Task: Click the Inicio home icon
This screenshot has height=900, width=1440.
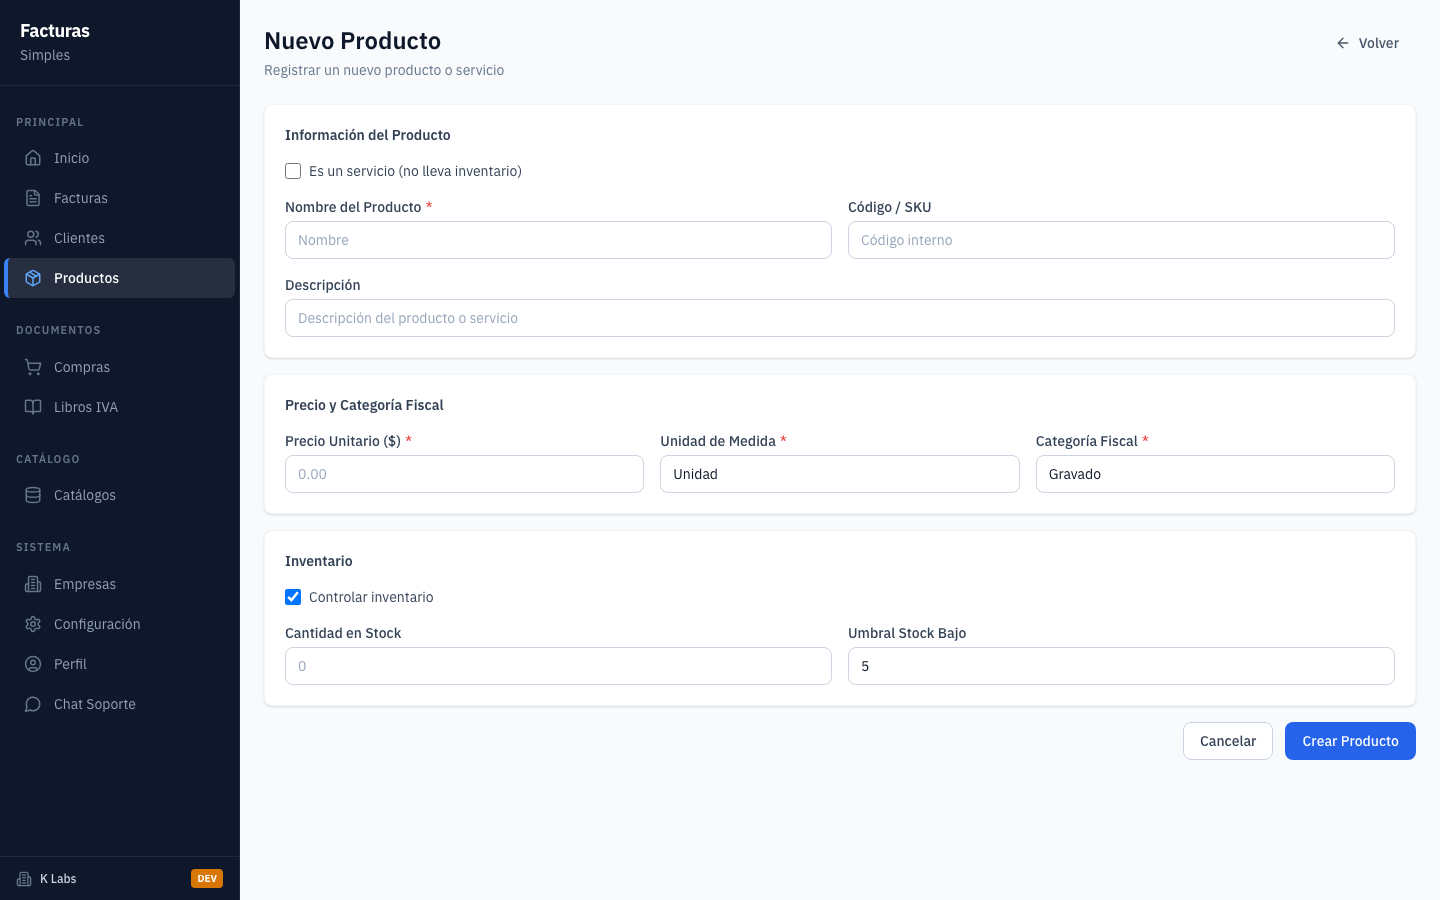Action: click(33, 158)
